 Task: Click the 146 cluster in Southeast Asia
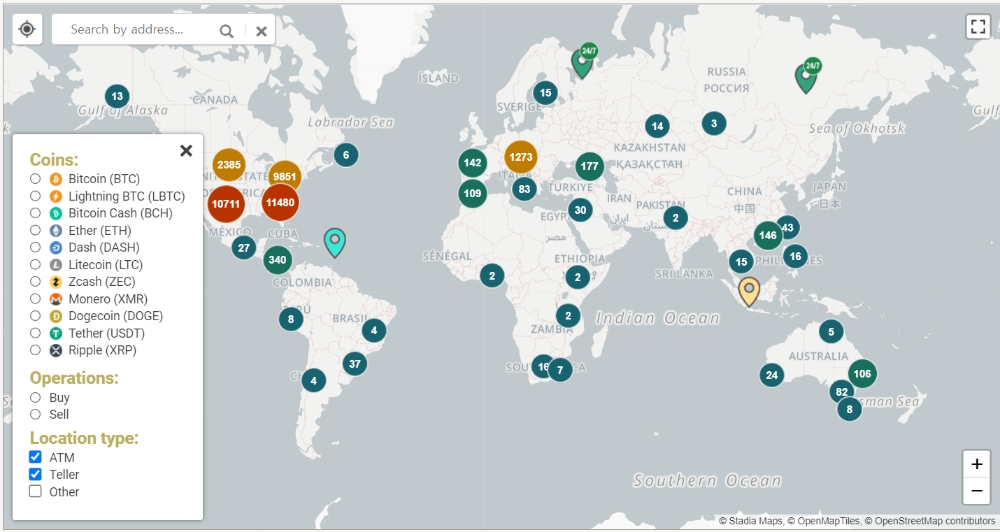click(x=768, y=235)
